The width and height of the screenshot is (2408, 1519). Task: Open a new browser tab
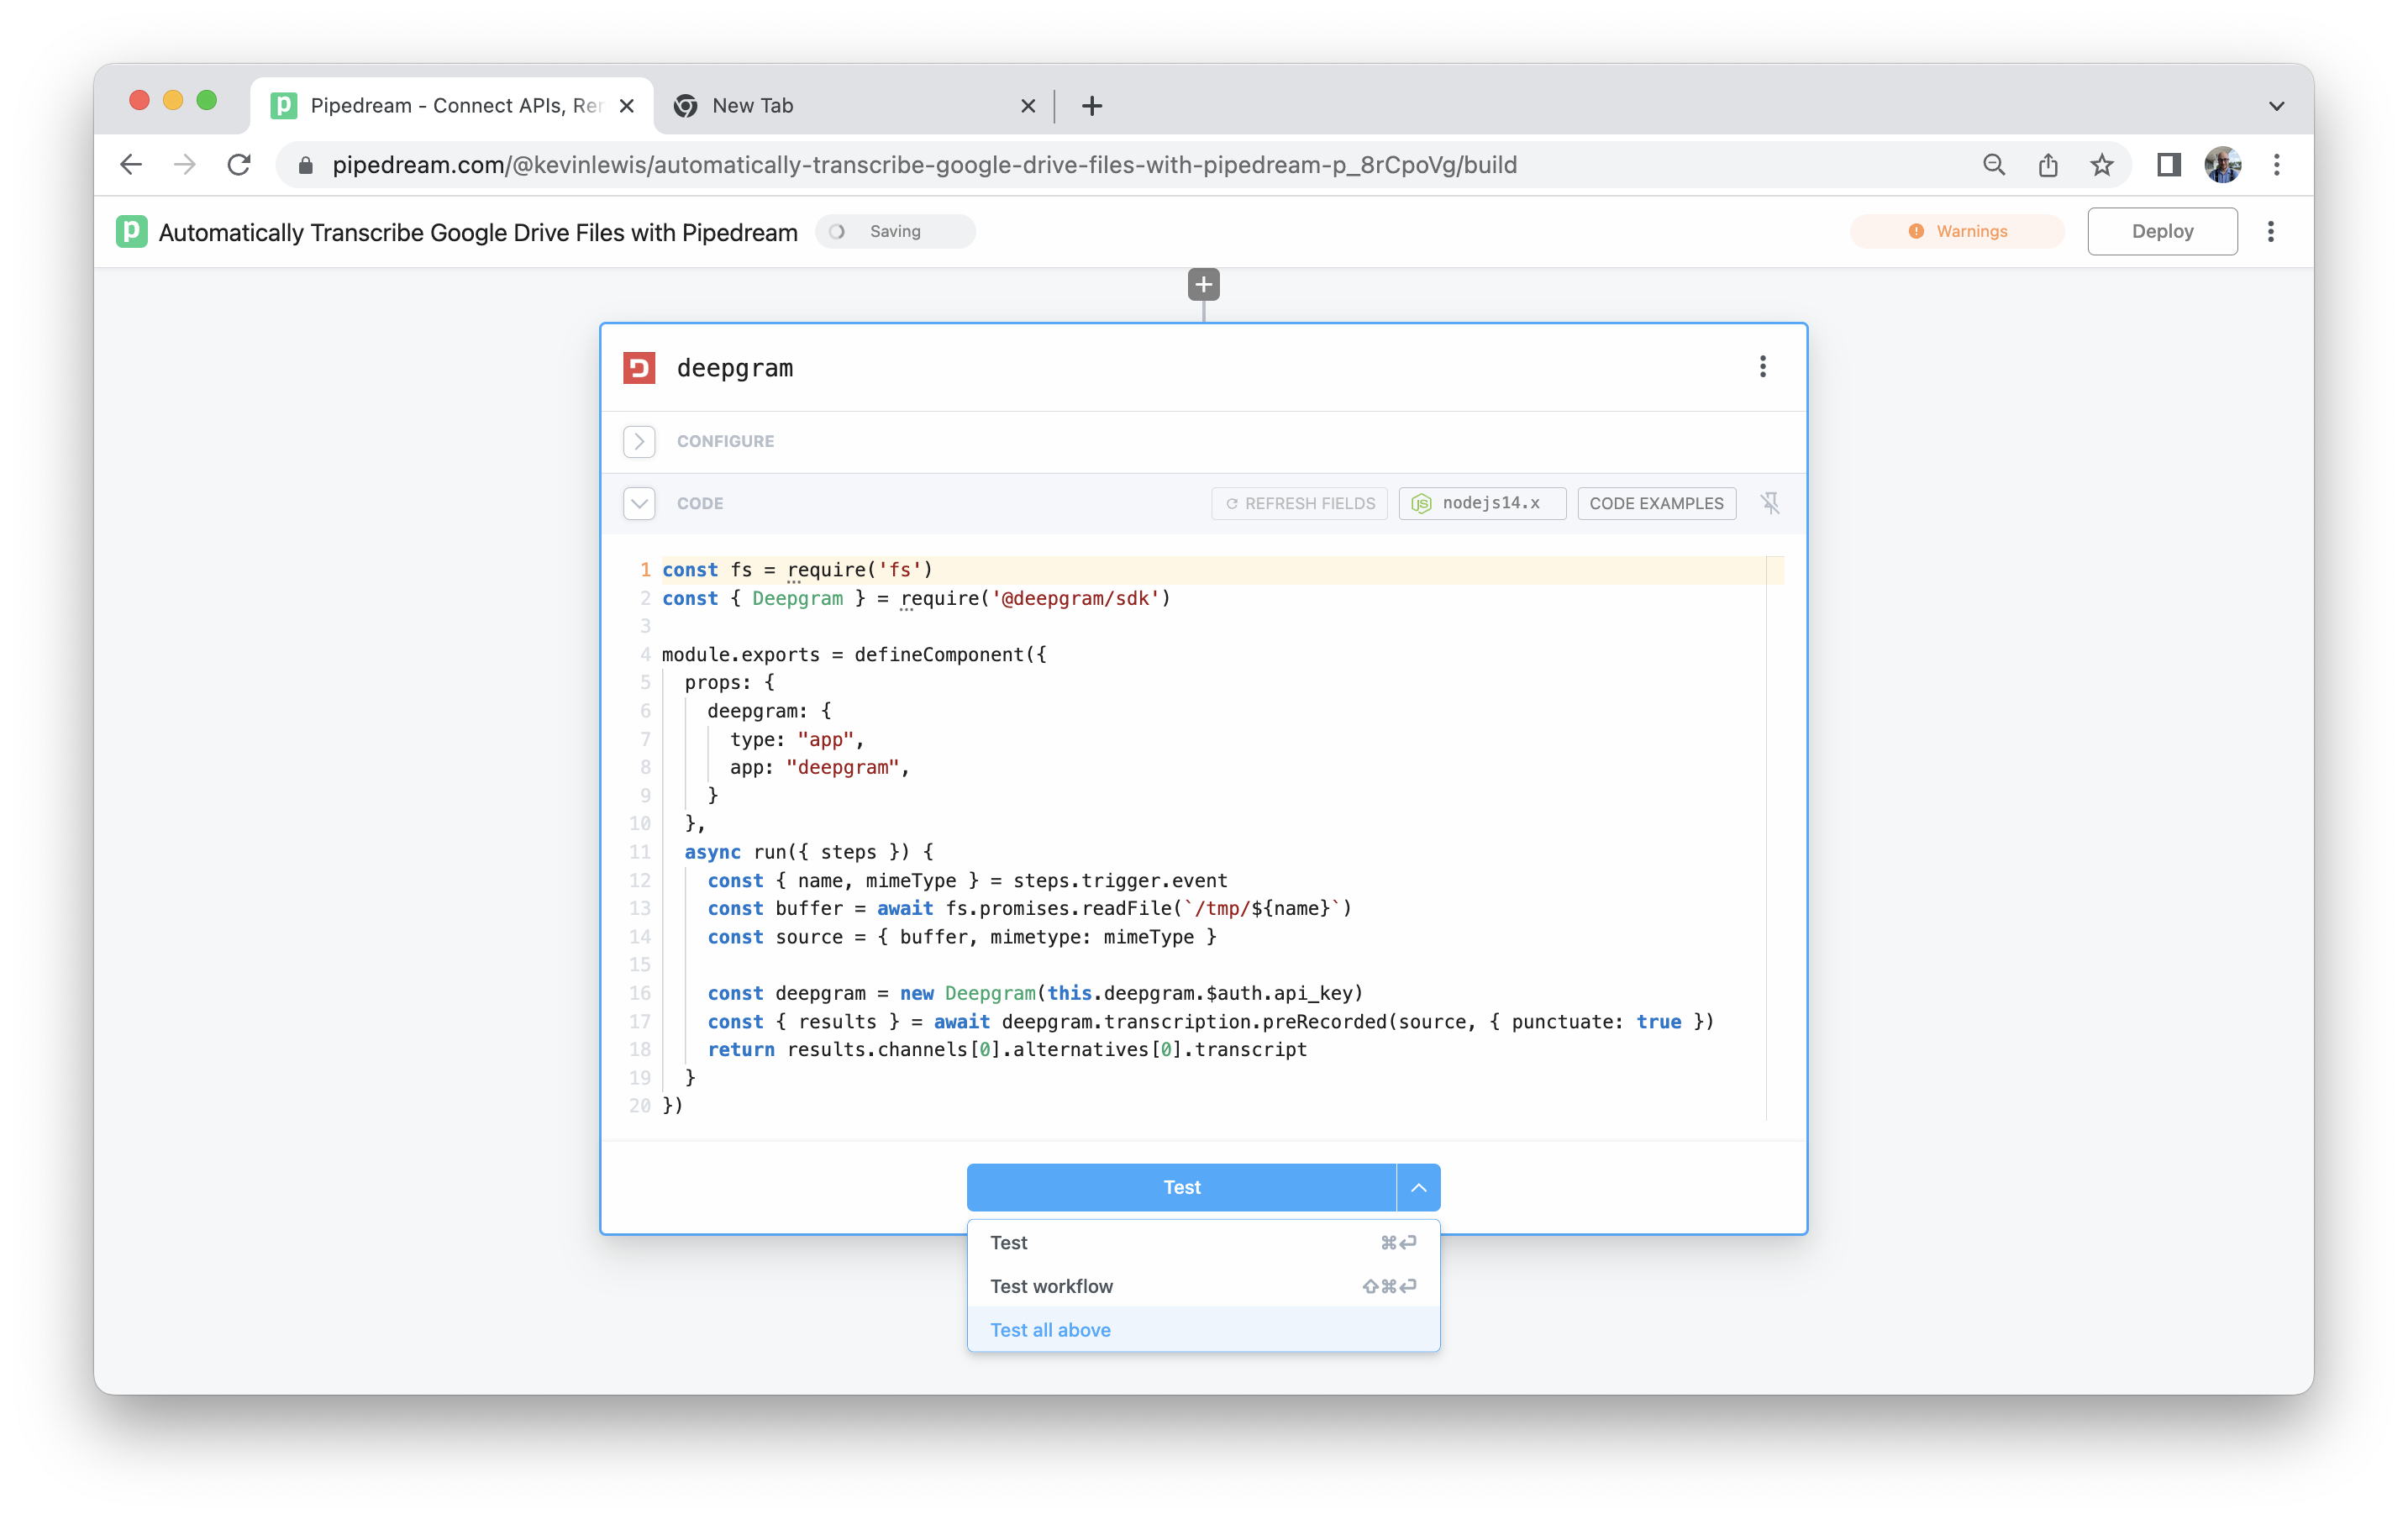[x=1092, y=106]
